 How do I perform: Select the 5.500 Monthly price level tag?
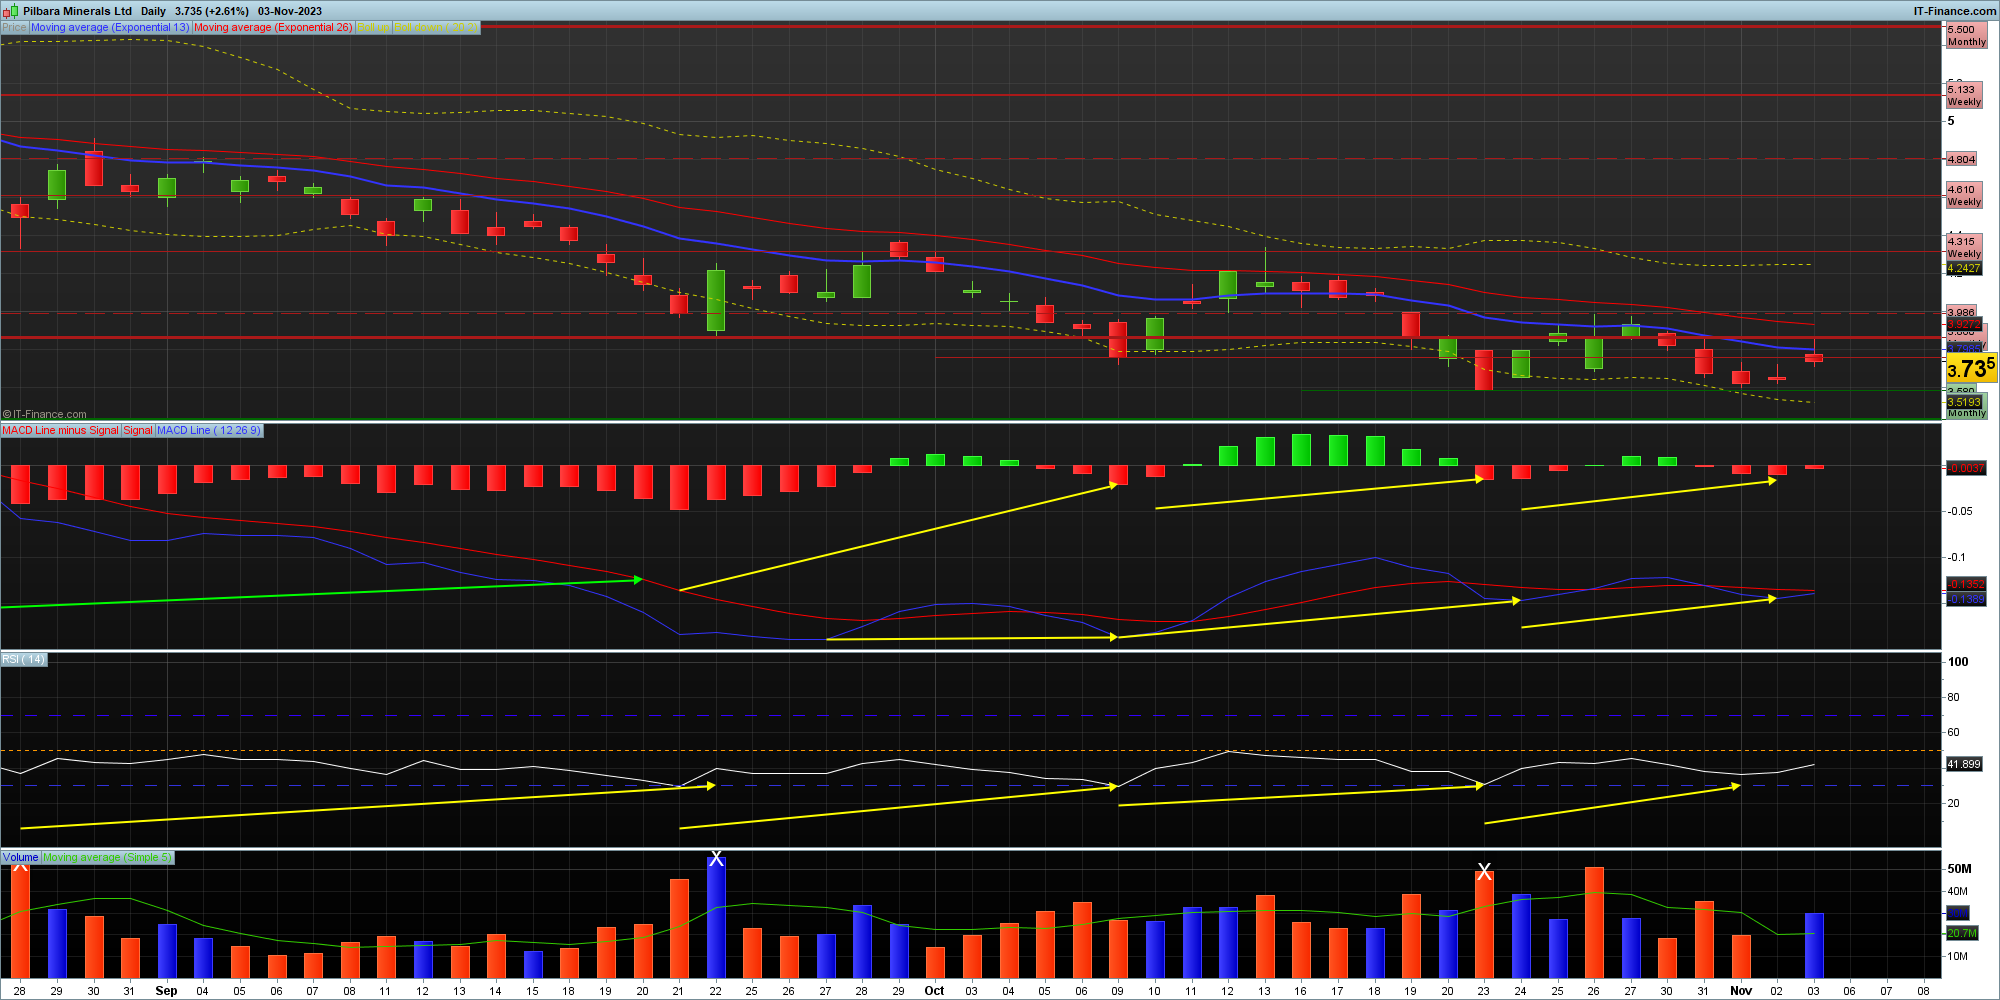1966,36
